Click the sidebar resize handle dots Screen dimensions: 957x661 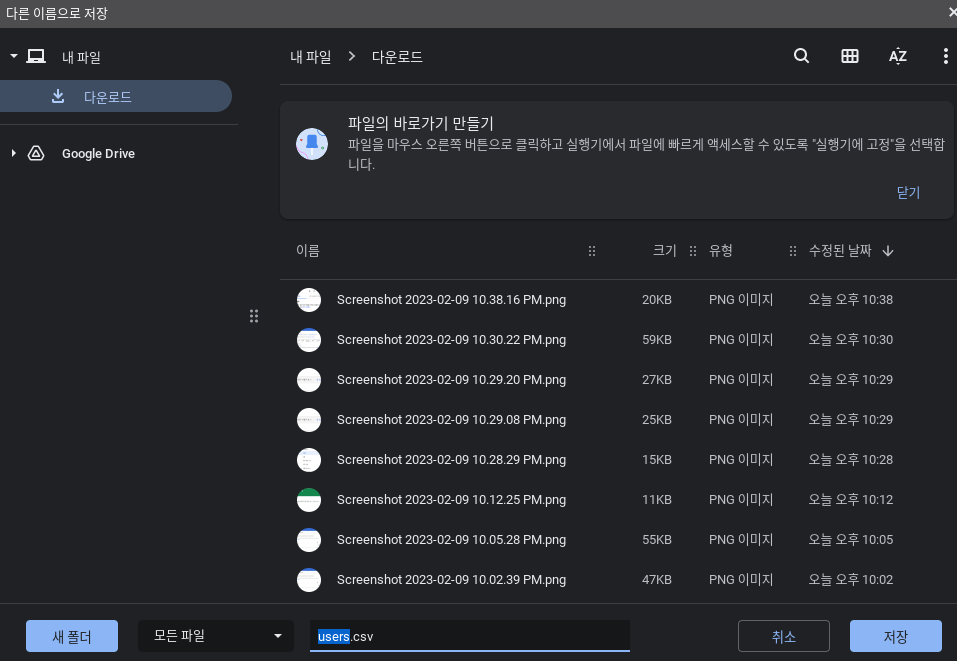tap(254, 316)
